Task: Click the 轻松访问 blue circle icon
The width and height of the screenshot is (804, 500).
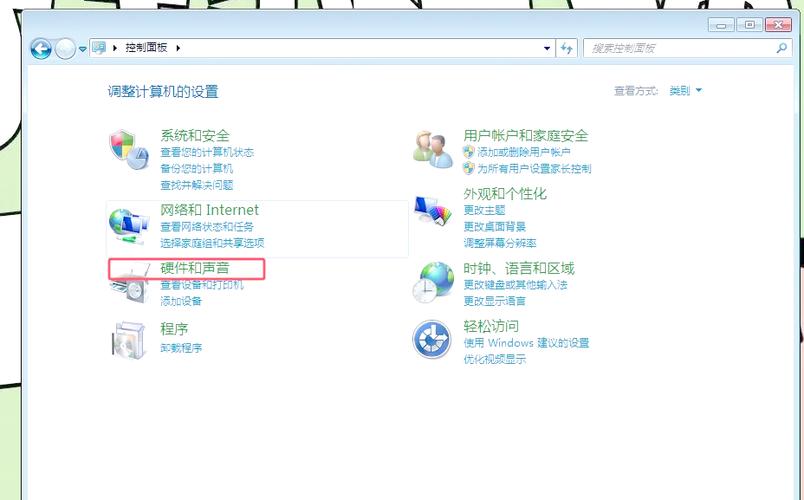Action: click(433, 340)
